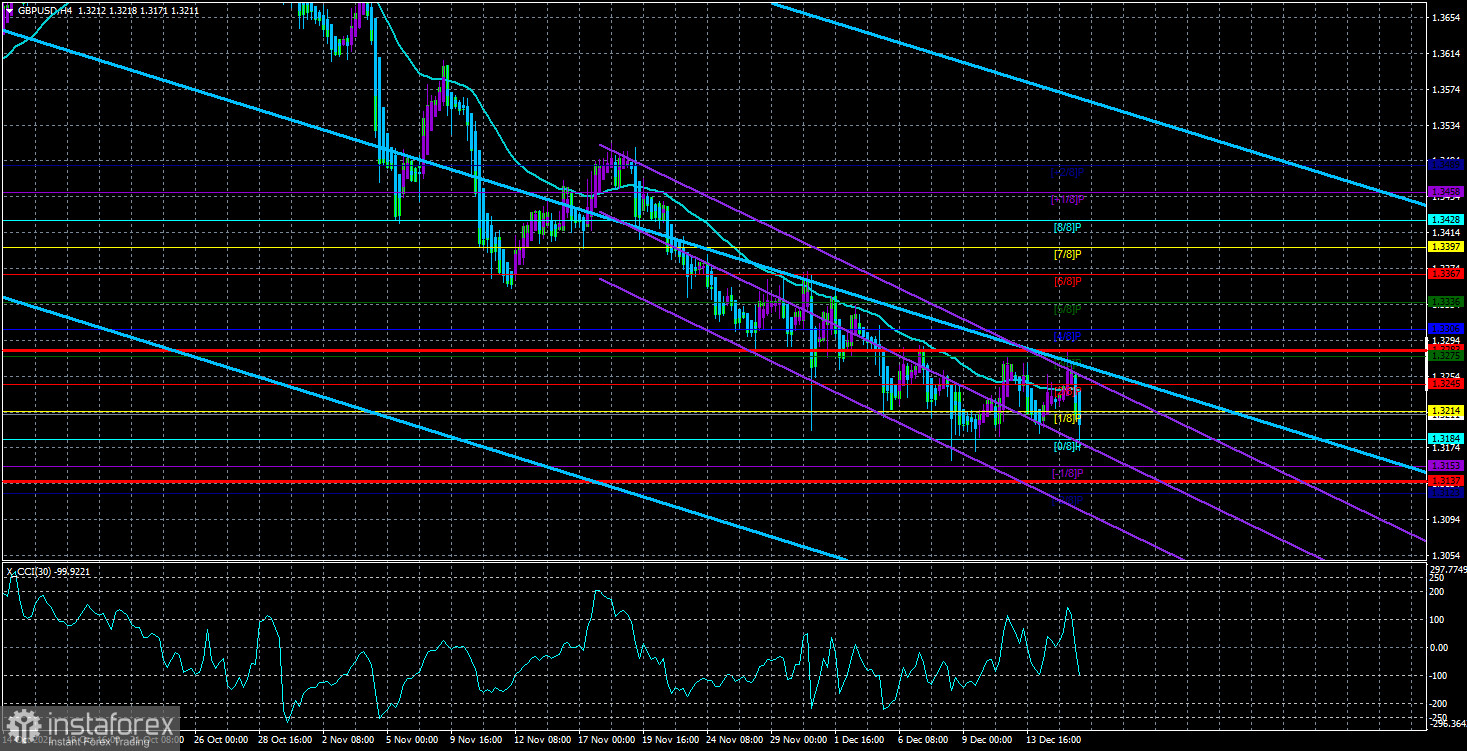Click the purple 1.3153 price tag

tap(1446, 466)
